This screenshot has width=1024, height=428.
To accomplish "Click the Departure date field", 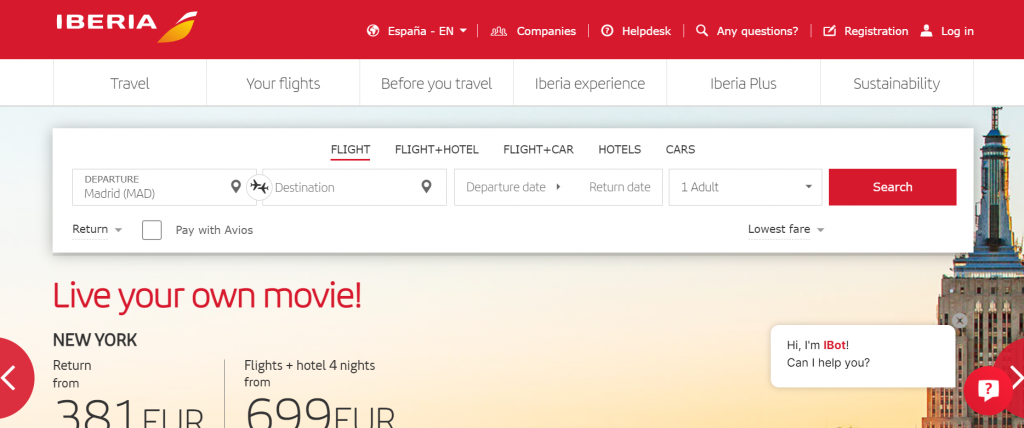I will (506, 187).
